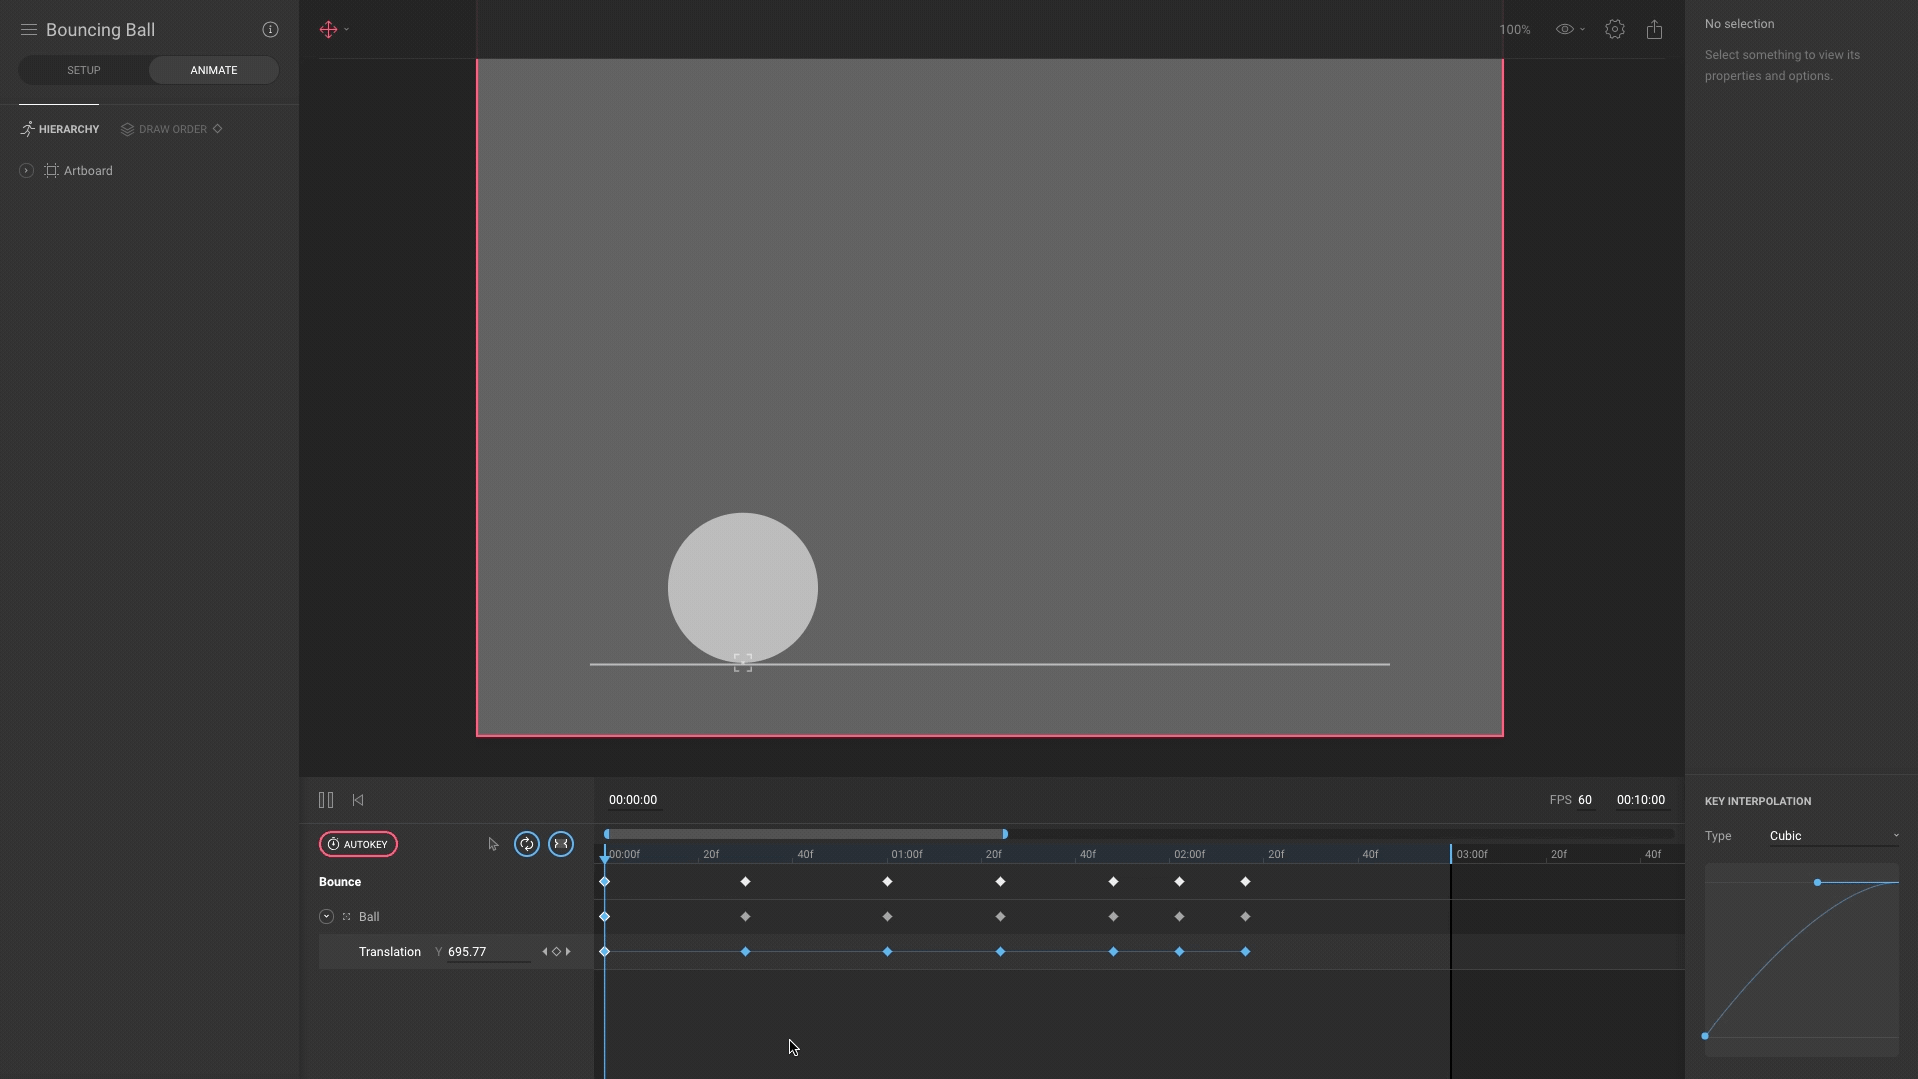The image size is (1918, 1079).
Task: Select the Bounce animation row
Action: tap(340, 882)
